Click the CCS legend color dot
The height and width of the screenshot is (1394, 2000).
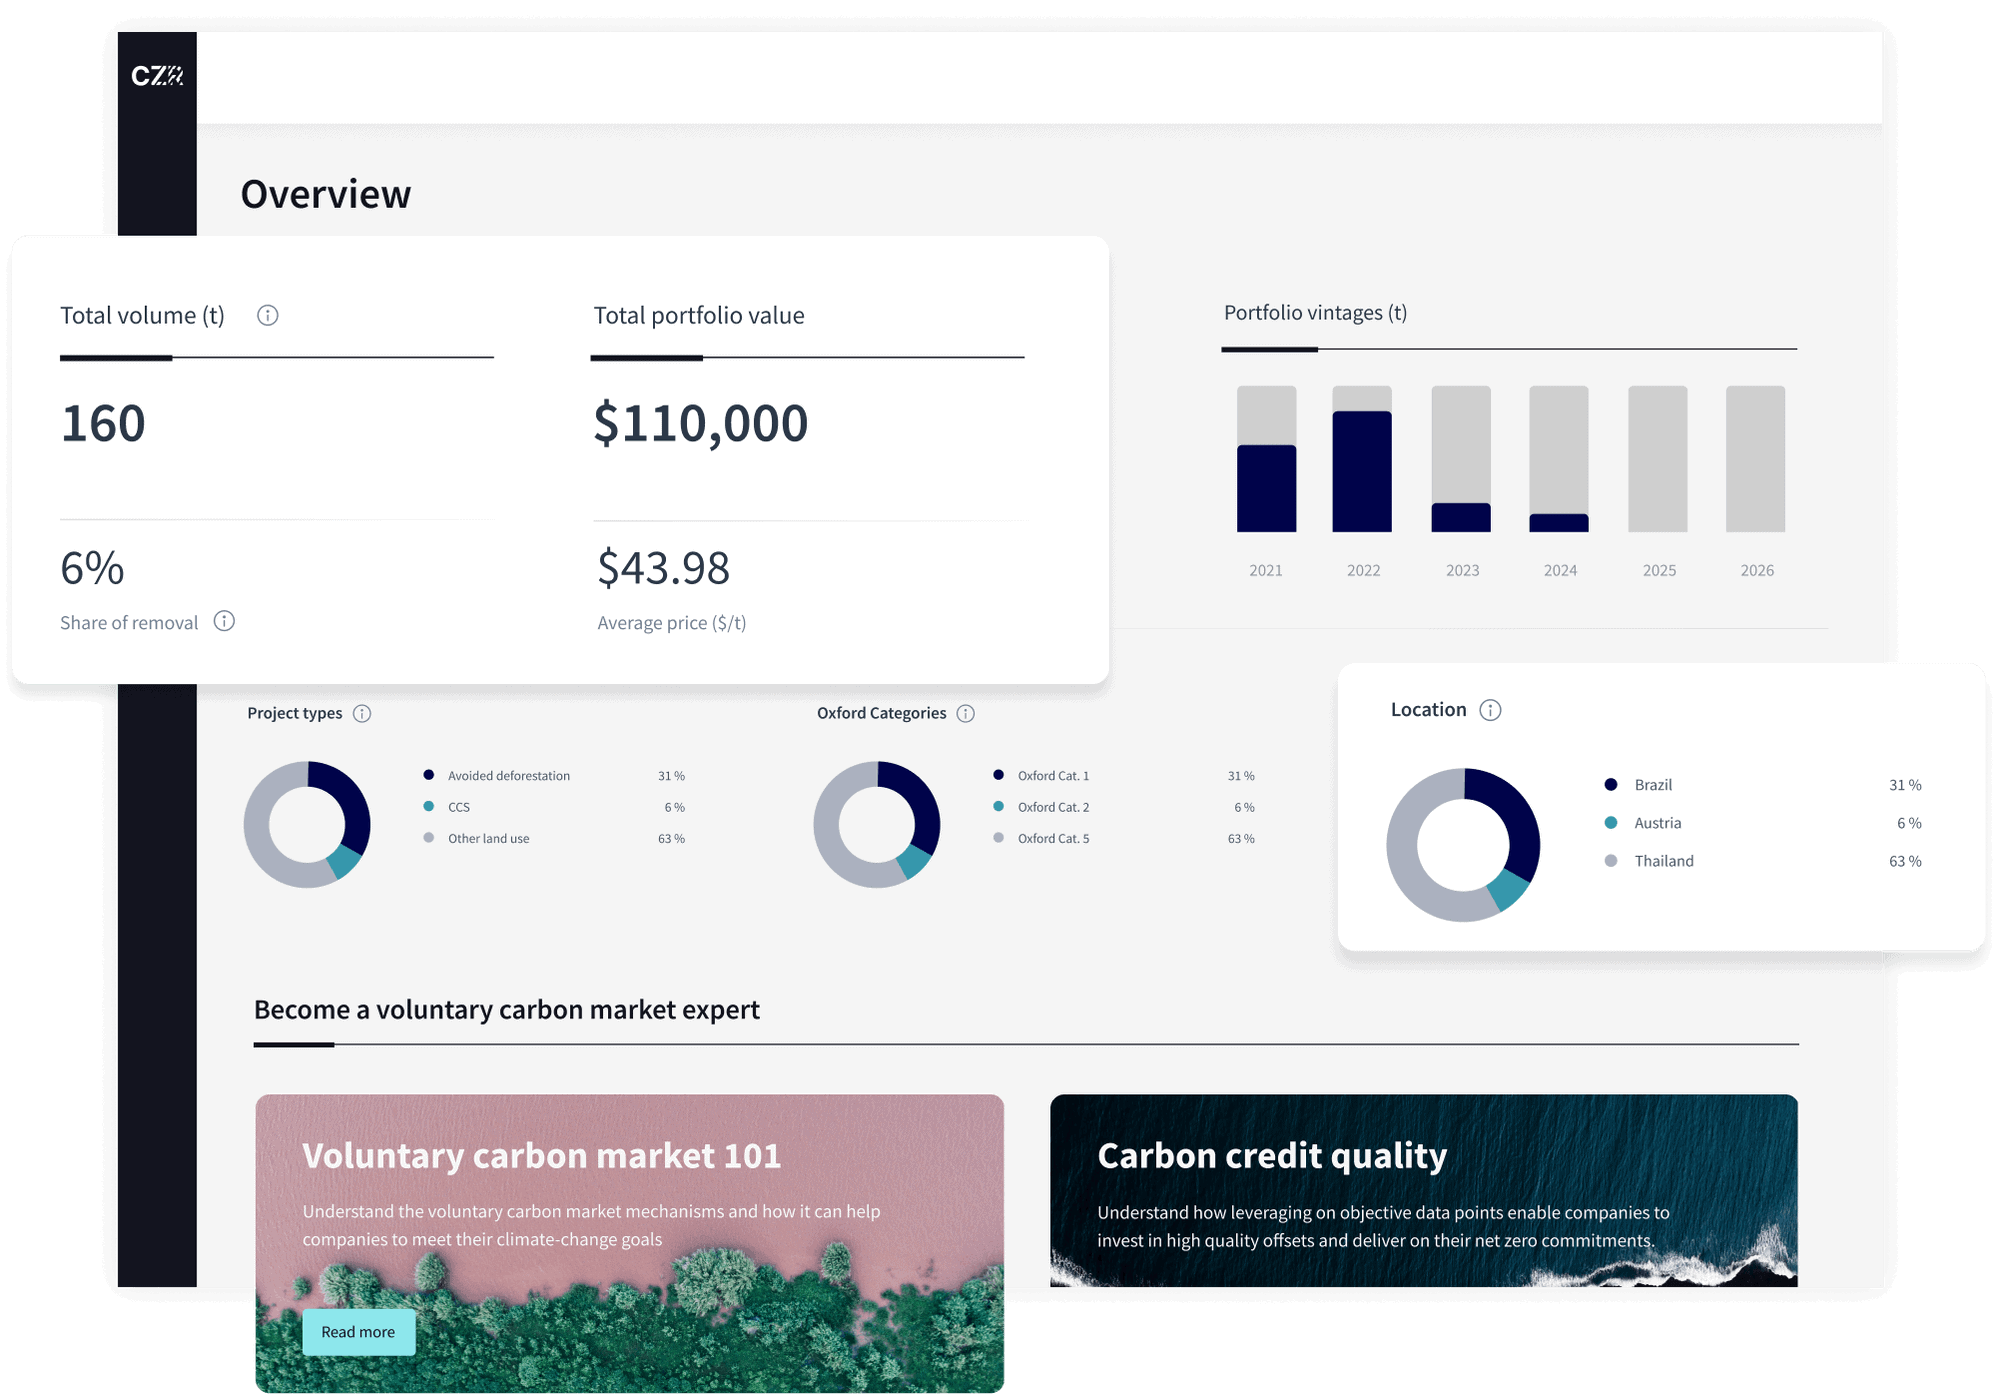tap(429, 806)
